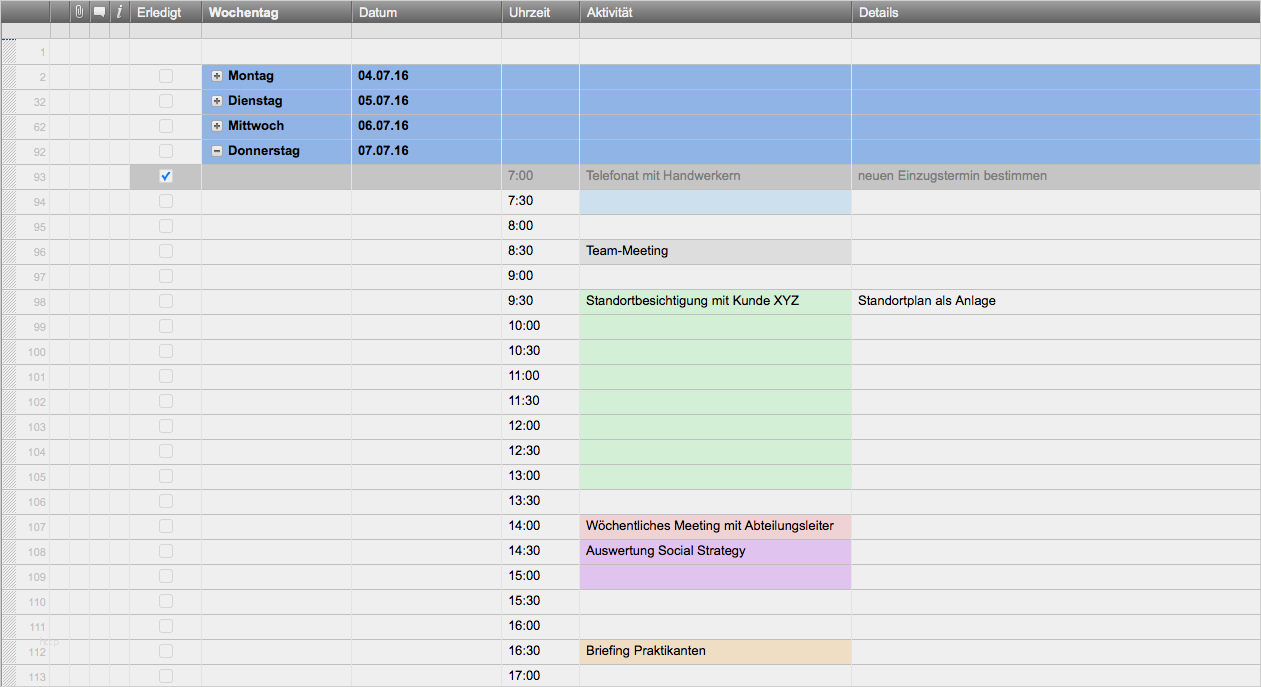Select the 13:30 time cell

(x=541, y=501)
